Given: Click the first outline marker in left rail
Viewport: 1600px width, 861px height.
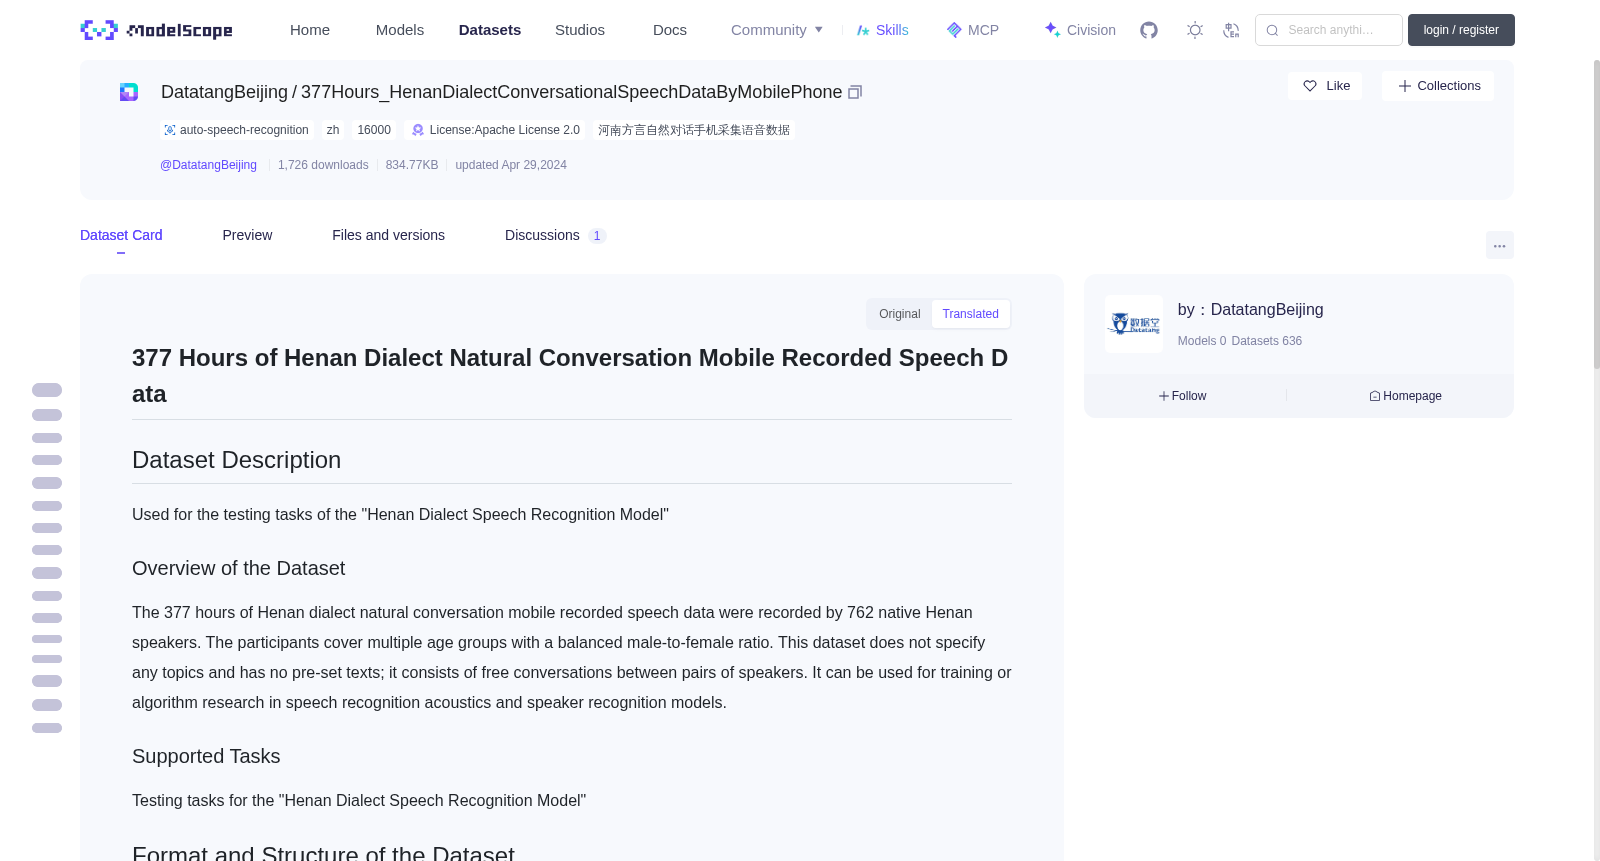Looking at the screenshot, I should click(x=47, y=390).
